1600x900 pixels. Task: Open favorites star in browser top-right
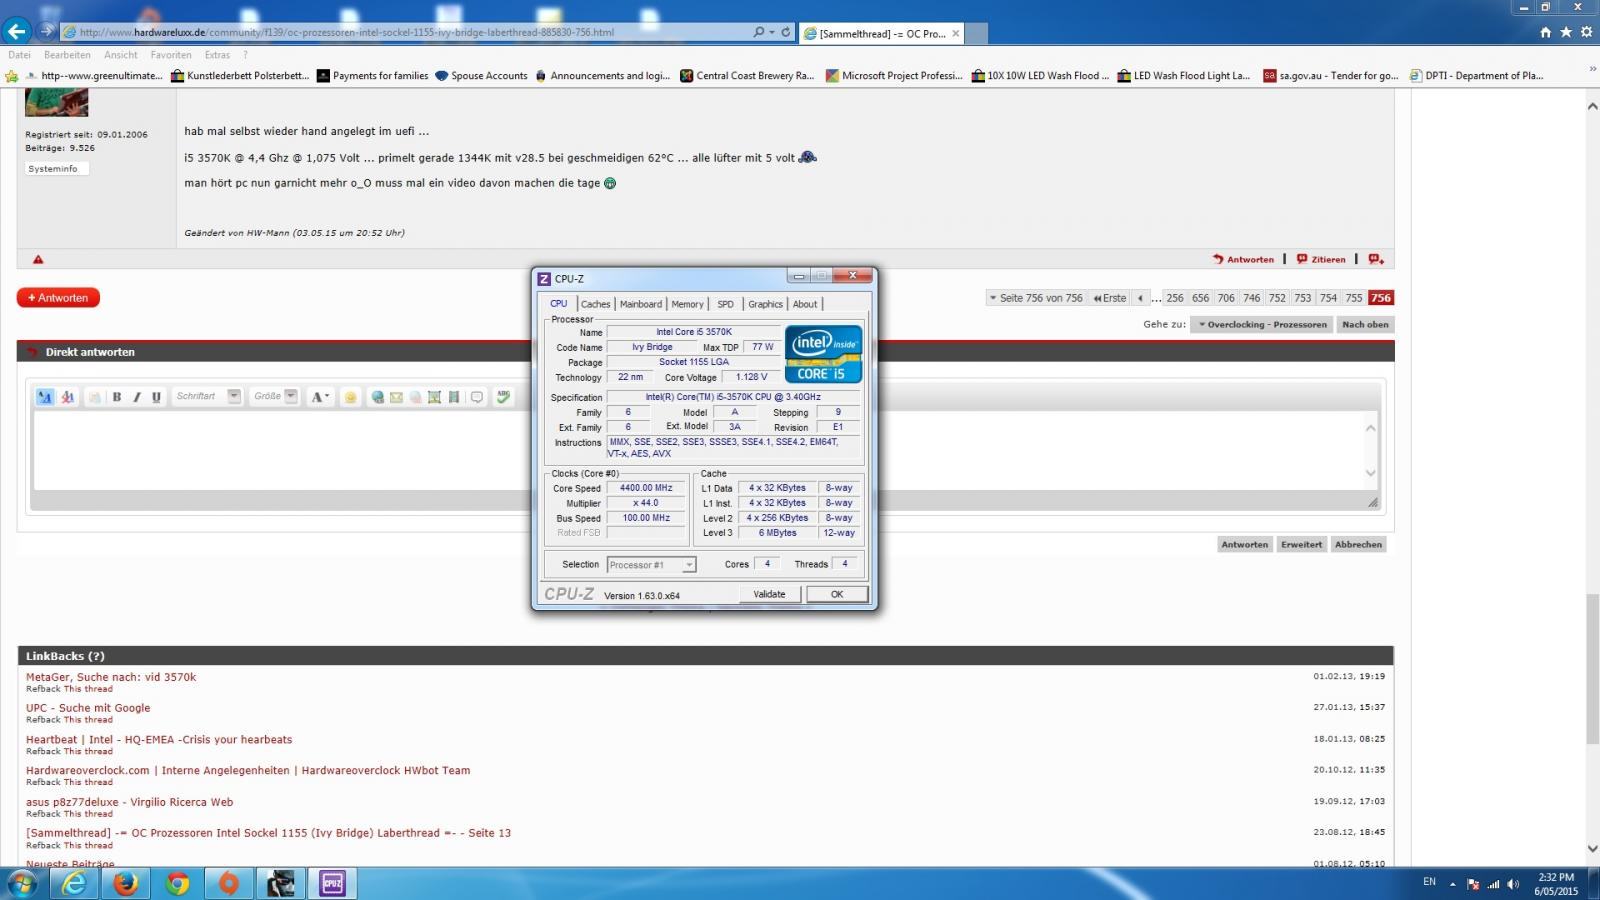tap(1566, 32)
